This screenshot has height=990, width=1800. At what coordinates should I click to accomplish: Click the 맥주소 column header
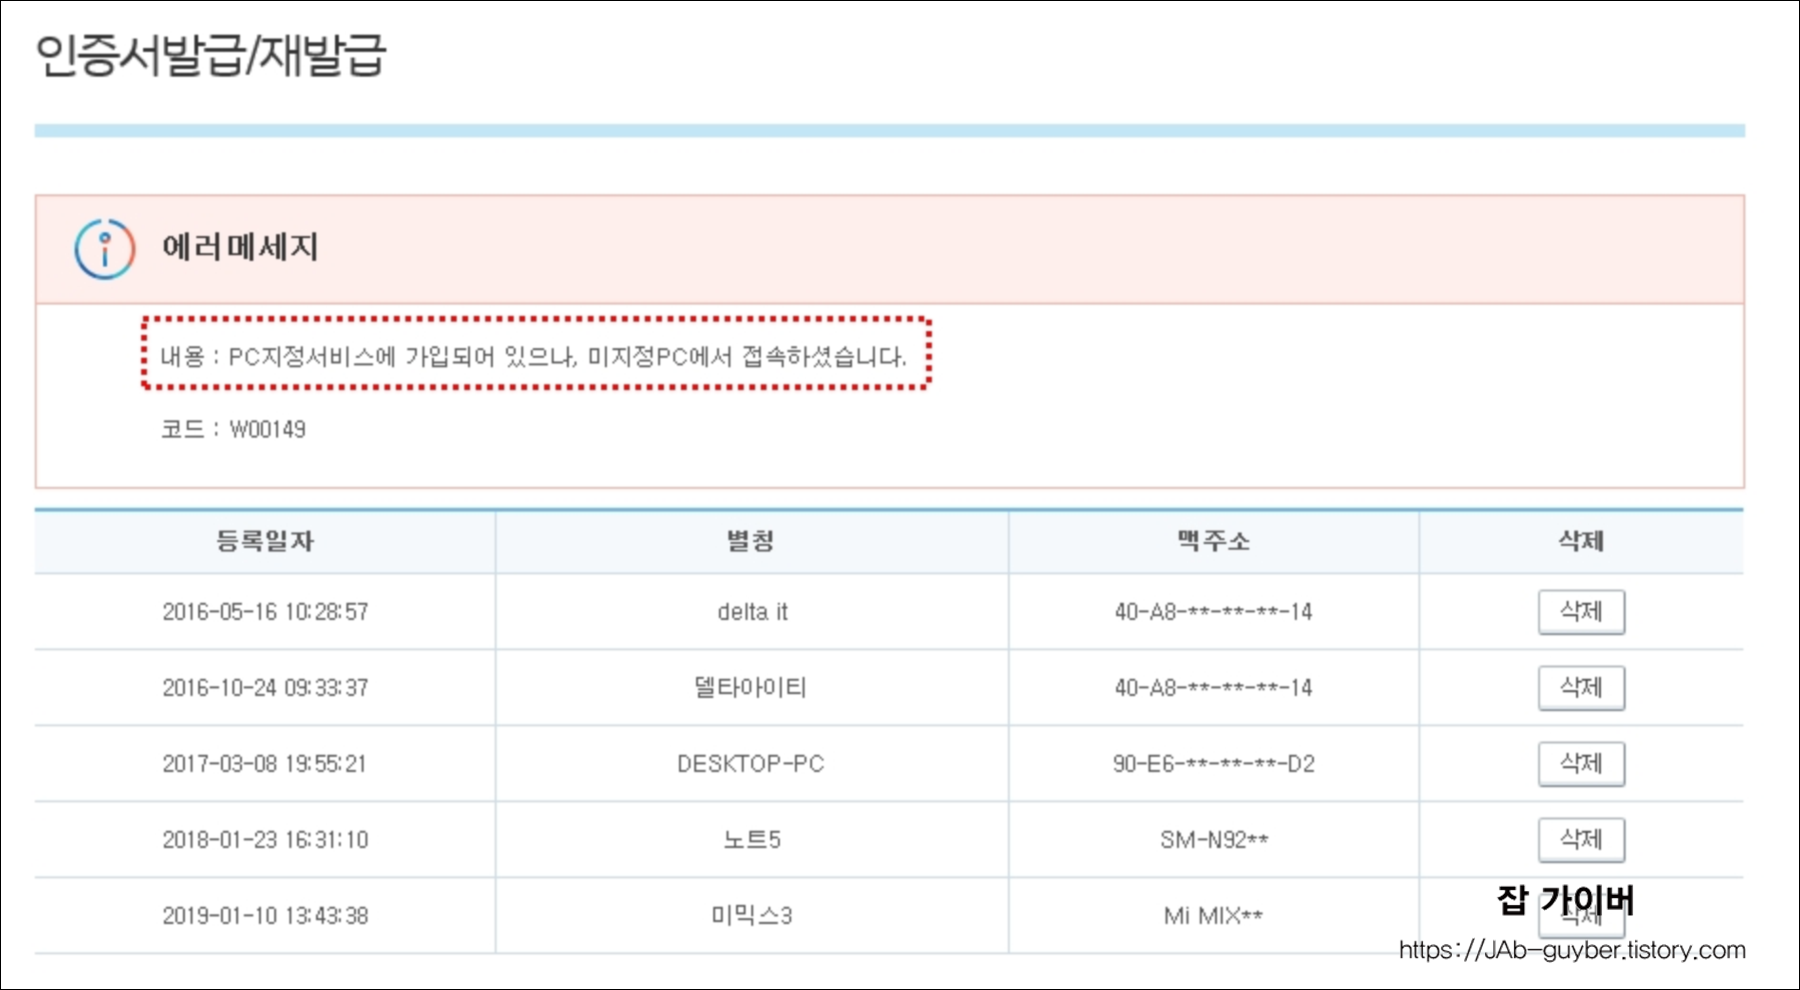pyautogui.click(x=1212, y=541)
